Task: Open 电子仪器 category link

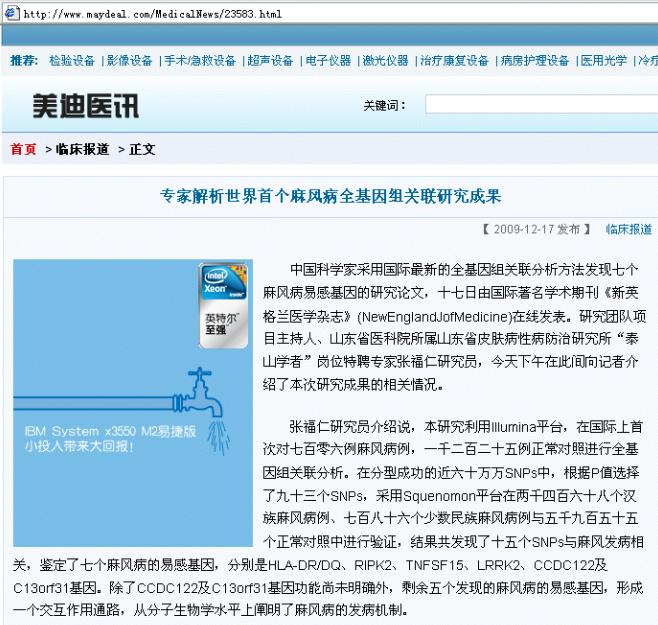Action: pos(328,61)
